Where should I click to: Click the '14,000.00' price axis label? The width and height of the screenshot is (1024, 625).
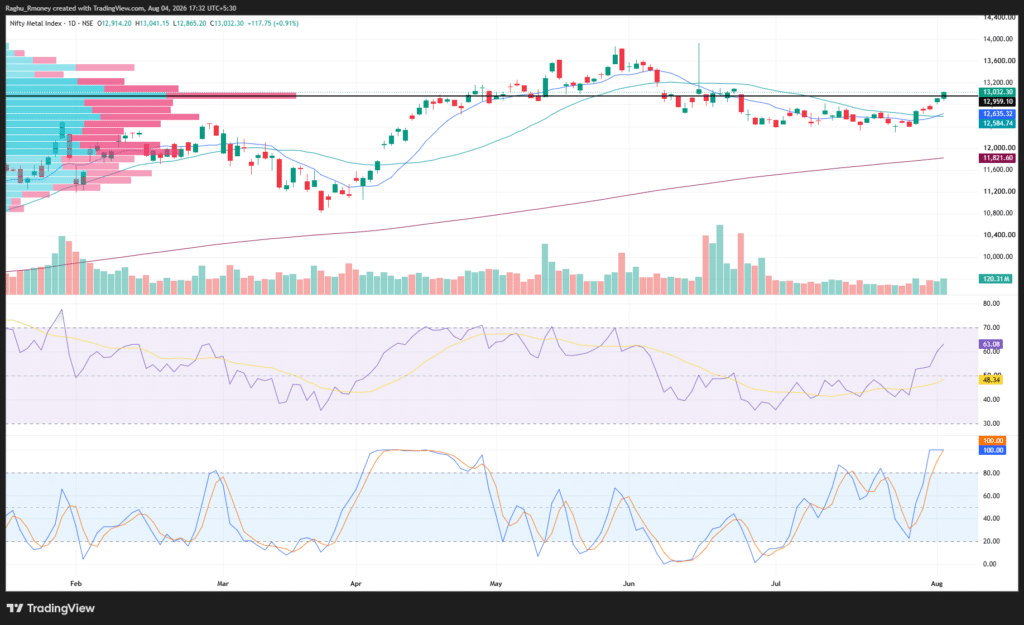[x=999, y=39]
